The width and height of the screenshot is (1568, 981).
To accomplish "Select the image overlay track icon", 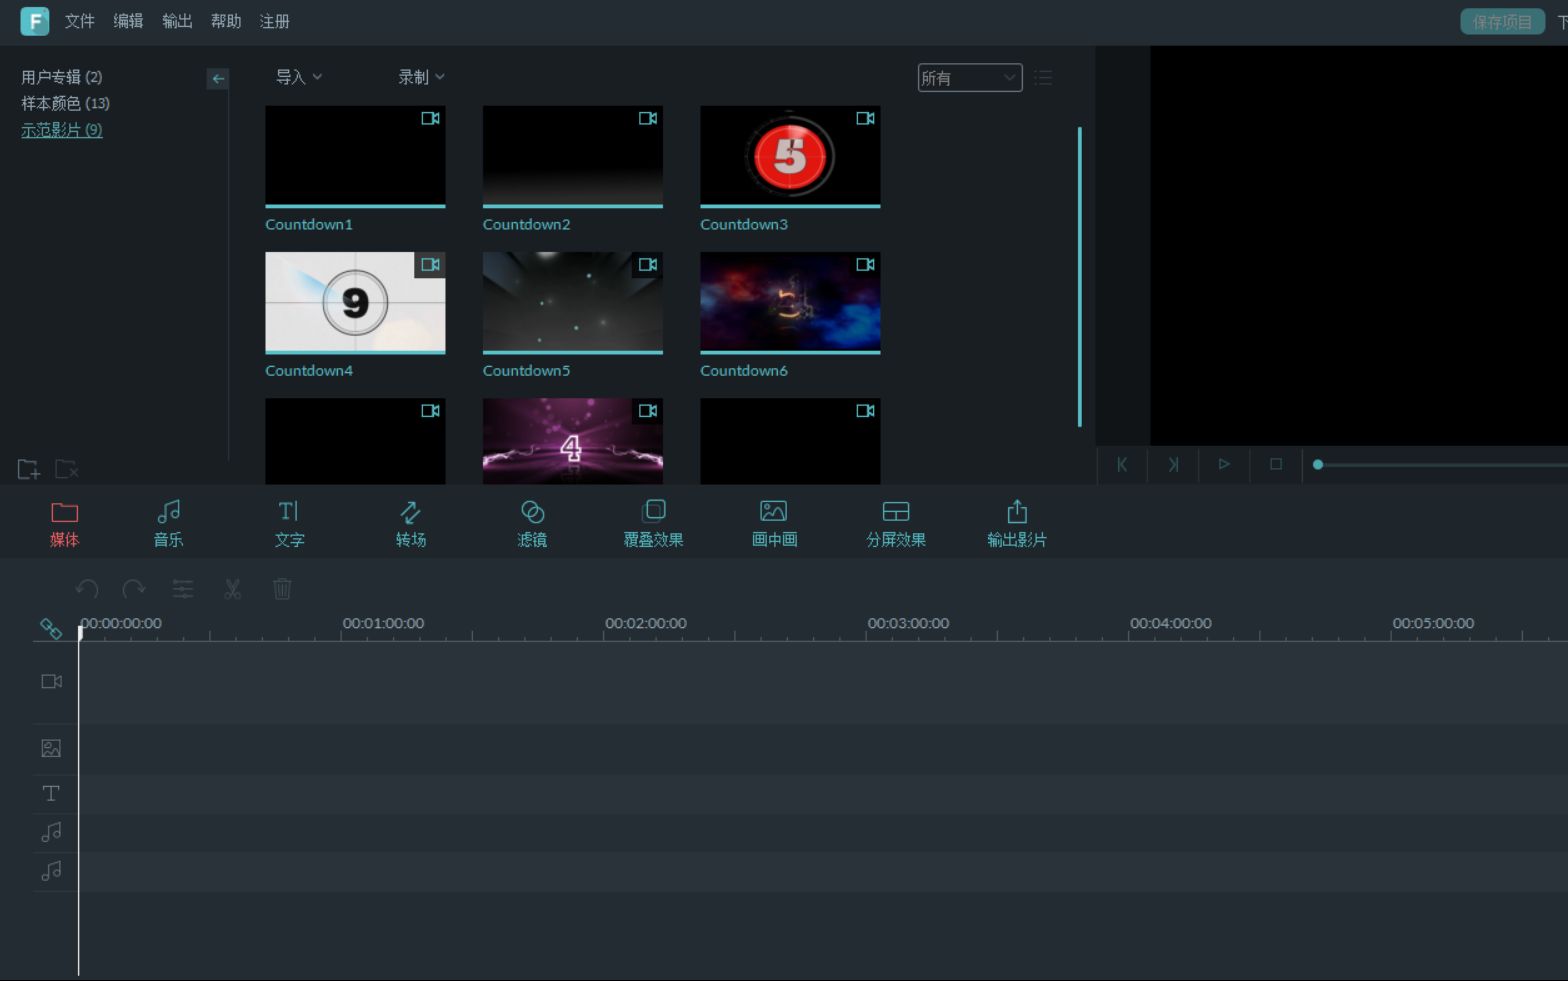I will 51,748.
